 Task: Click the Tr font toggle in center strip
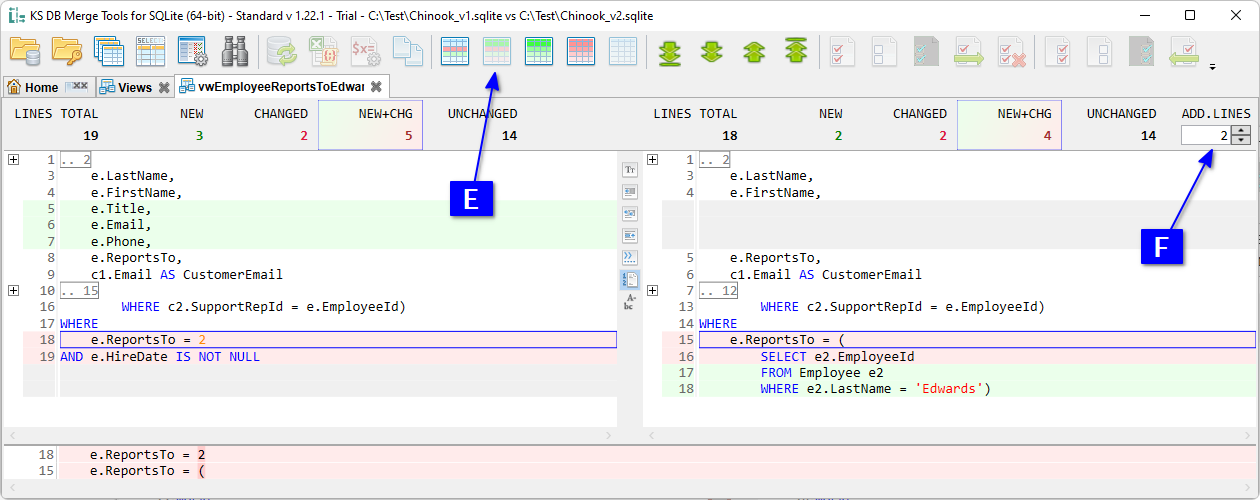(x=630, y=170)
